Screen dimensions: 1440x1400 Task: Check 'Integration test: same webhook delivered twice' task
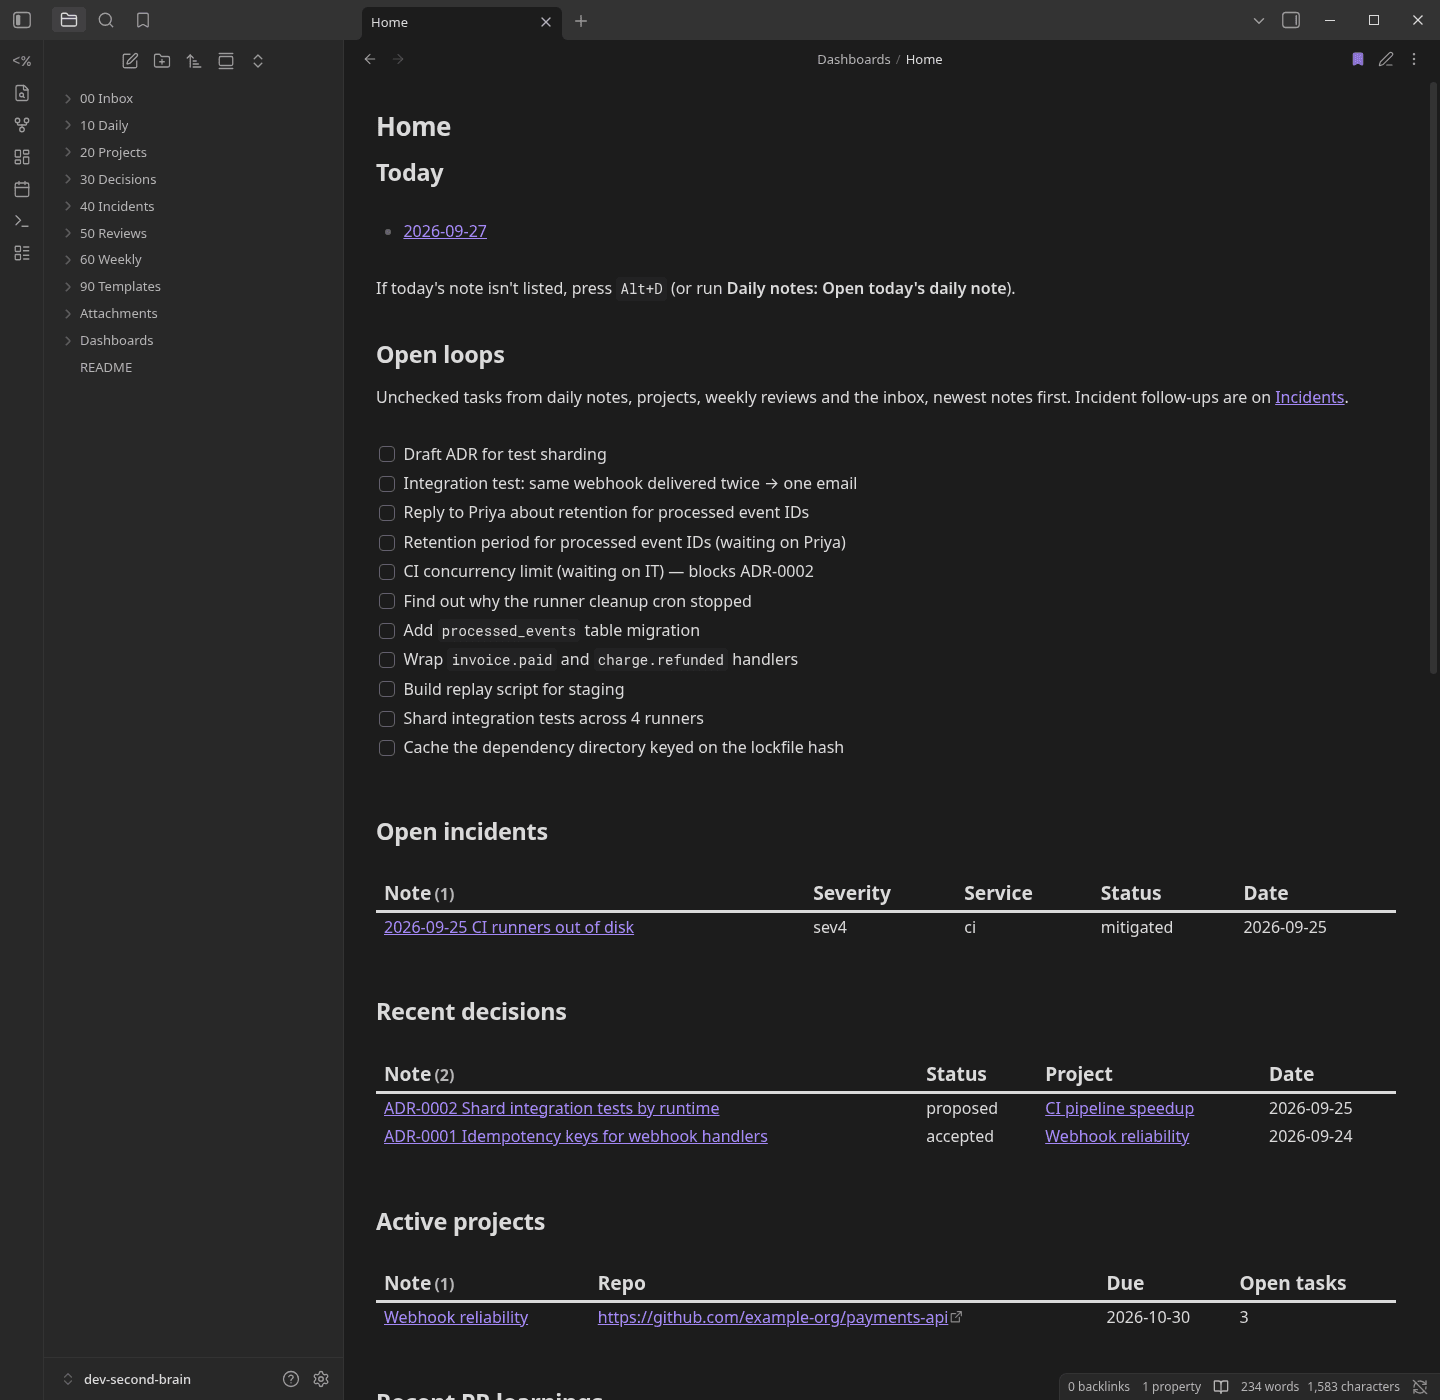pos(387,484)
